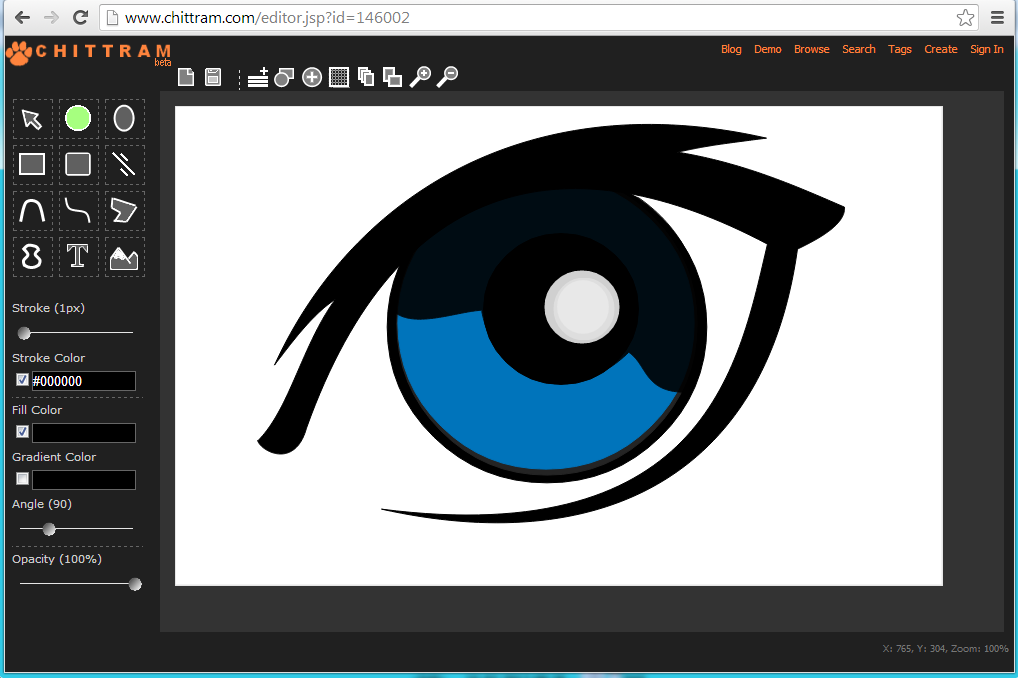This screenshot has width=1018, height=678.
Task: Select the line drawing tool
Action: pos(124,164)
